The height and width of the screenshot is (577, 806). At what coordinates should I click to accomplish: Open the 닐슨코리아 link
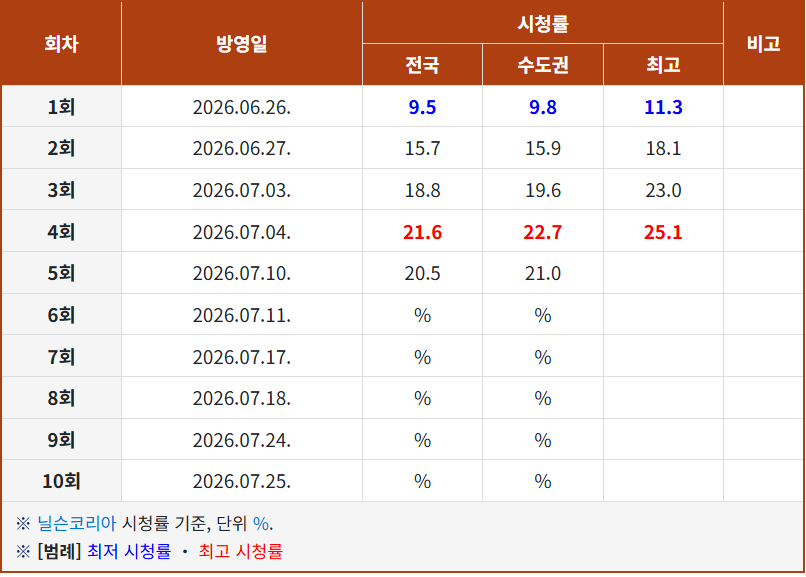[x=77, y=524]
